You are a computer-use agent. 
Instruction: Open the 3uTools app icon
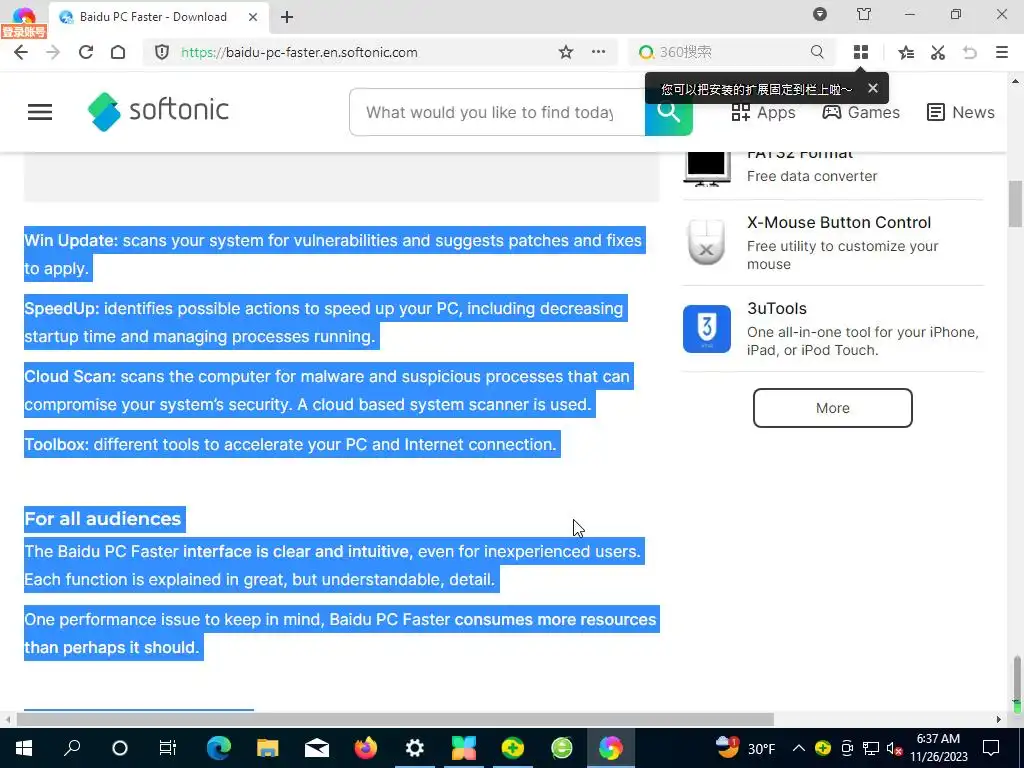pyautogui.click(x=707, y=328)
